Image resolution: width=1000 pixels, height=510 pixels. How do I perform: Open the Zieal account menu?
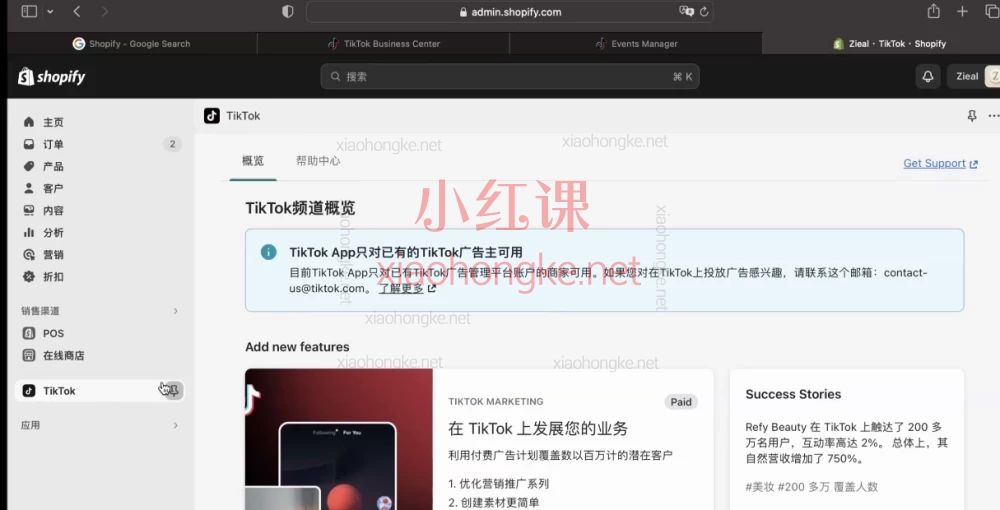pos(974,76)
